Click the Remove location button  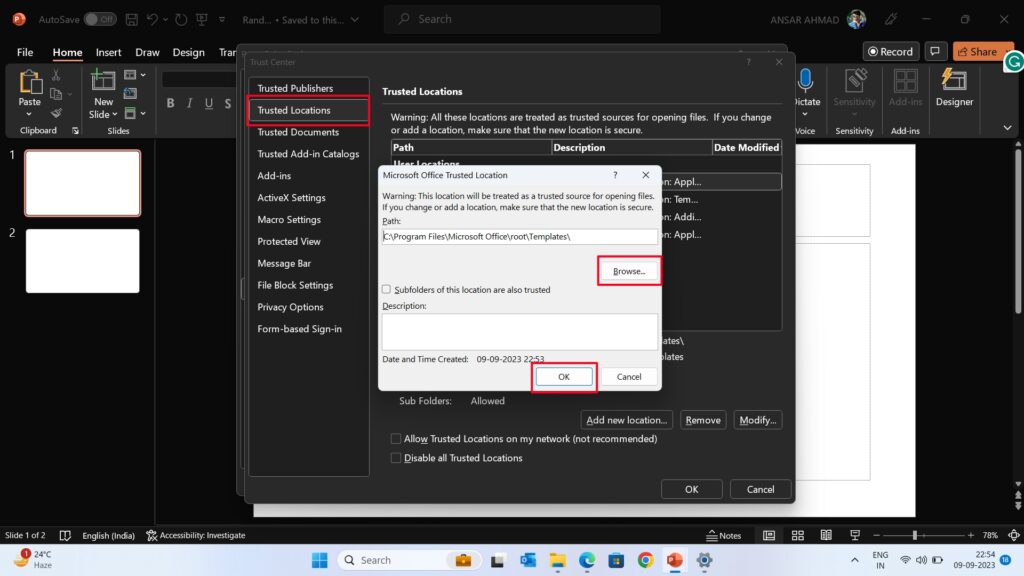703,420
